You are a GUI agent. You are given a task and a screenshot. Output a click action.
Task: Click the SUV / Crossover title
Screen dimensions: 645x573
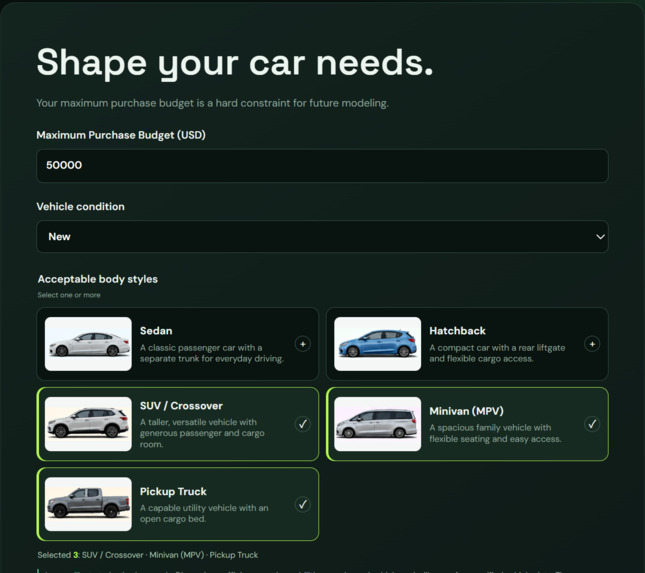coord(181,406)
